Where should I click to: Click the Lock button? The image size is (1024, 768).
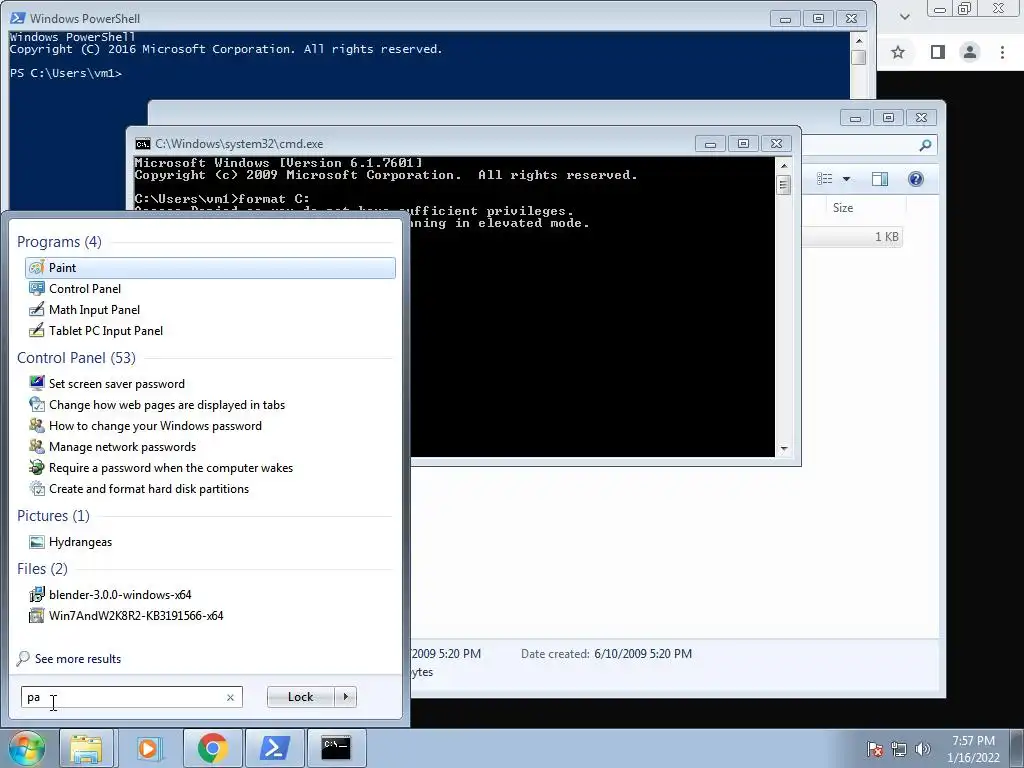[x=300, y=697]
